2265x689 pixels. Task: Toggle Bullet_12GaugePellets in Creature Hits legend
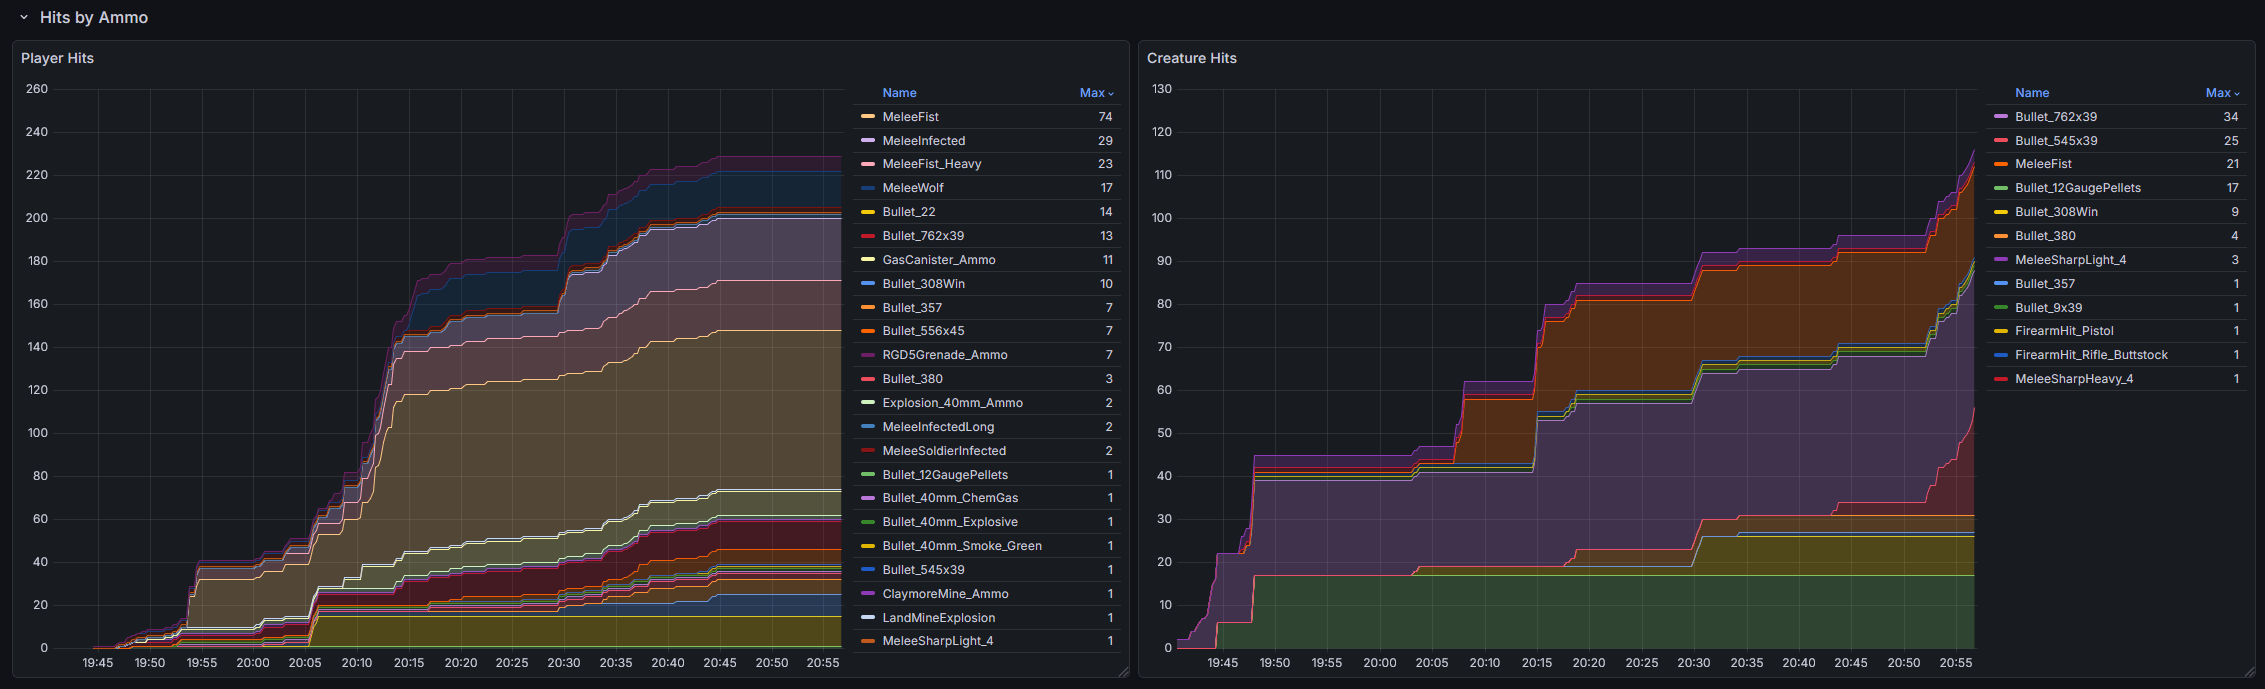point(2078,188)
